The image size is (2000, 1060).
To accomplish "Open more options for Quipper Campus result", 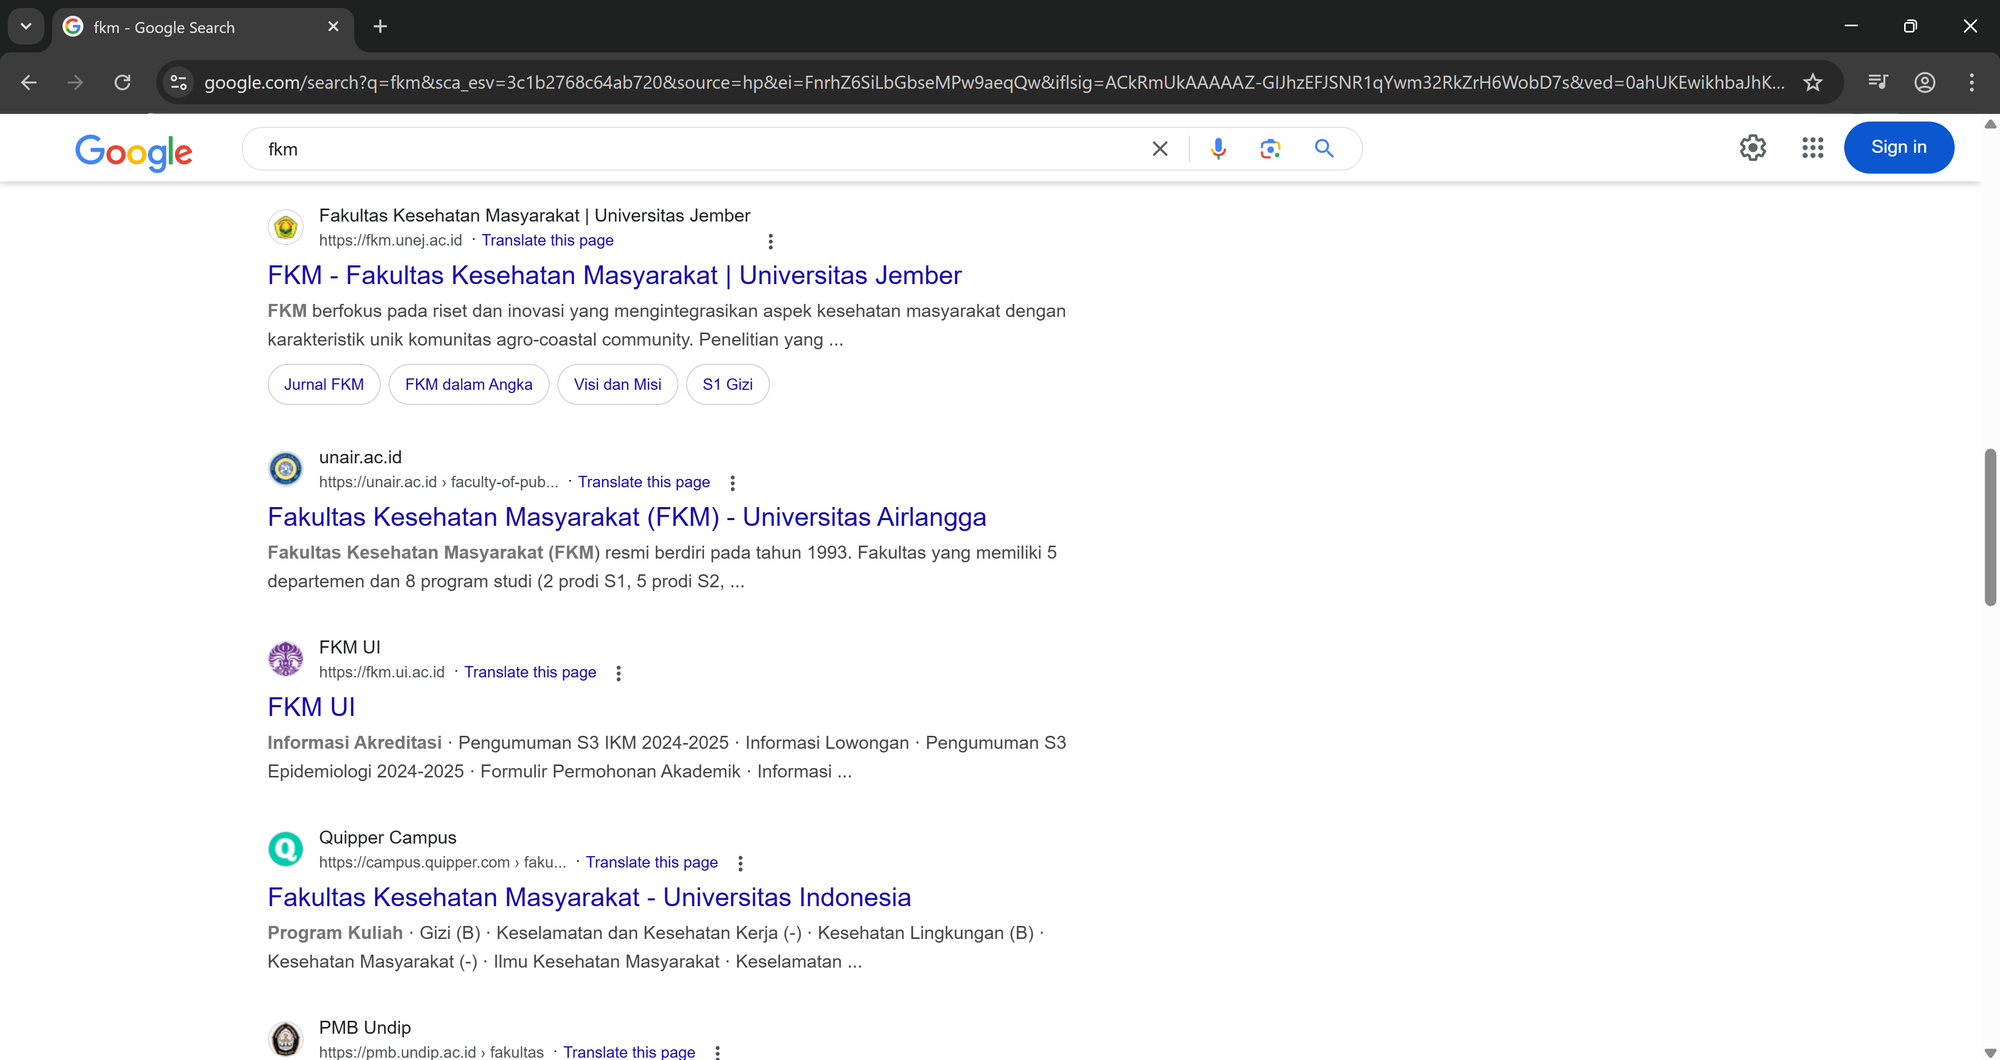I will click(740, 863).
